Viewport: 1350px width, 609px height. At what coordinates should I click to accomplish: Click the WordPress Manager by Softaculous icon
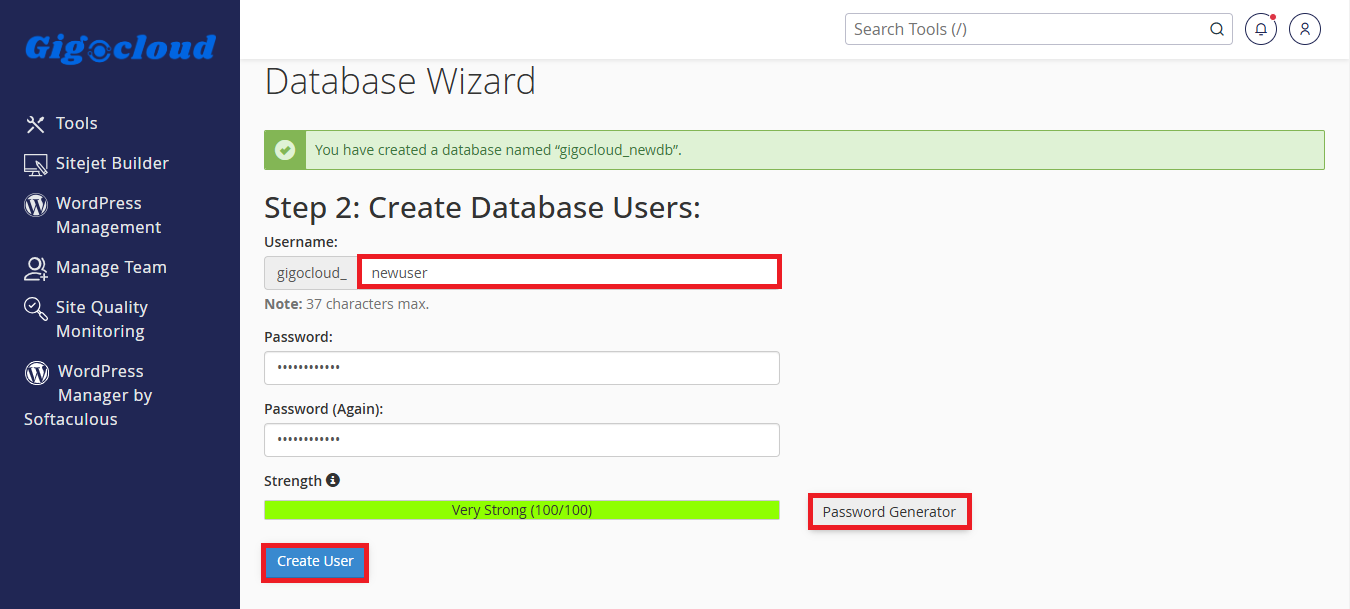click(37, 373)
